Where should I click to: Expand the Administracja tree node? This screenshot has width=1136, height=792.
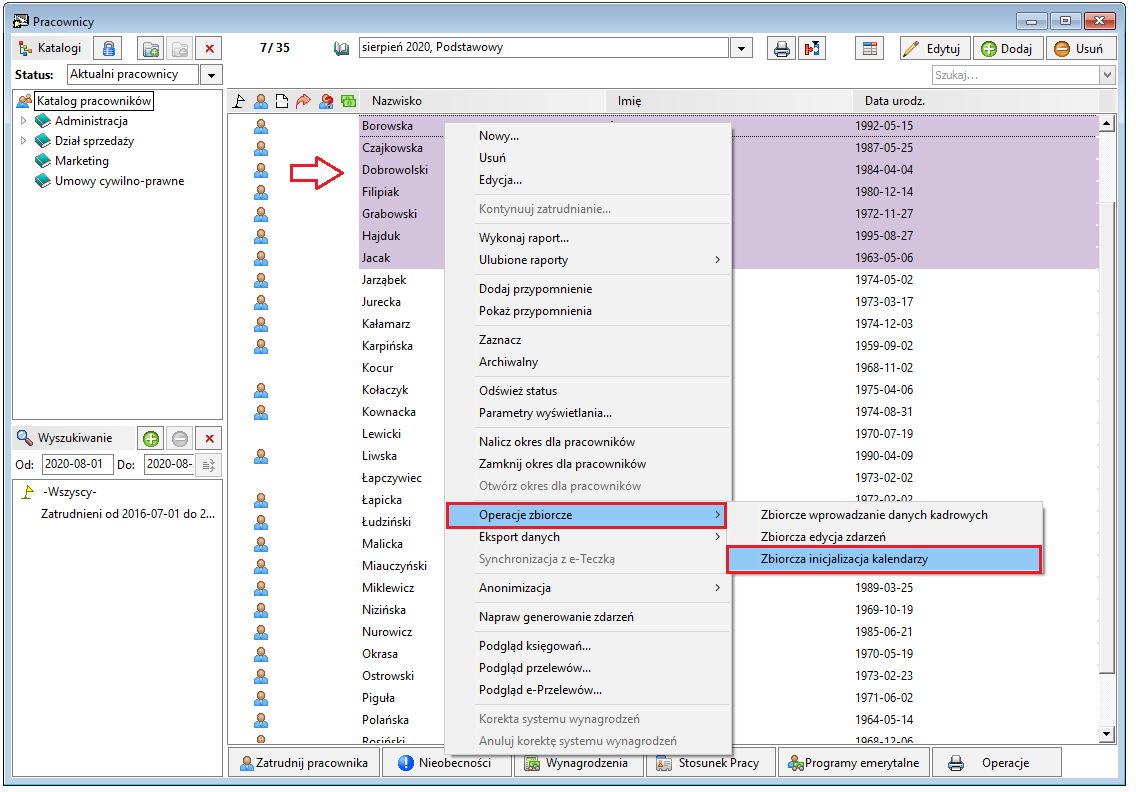pos(23,121)
